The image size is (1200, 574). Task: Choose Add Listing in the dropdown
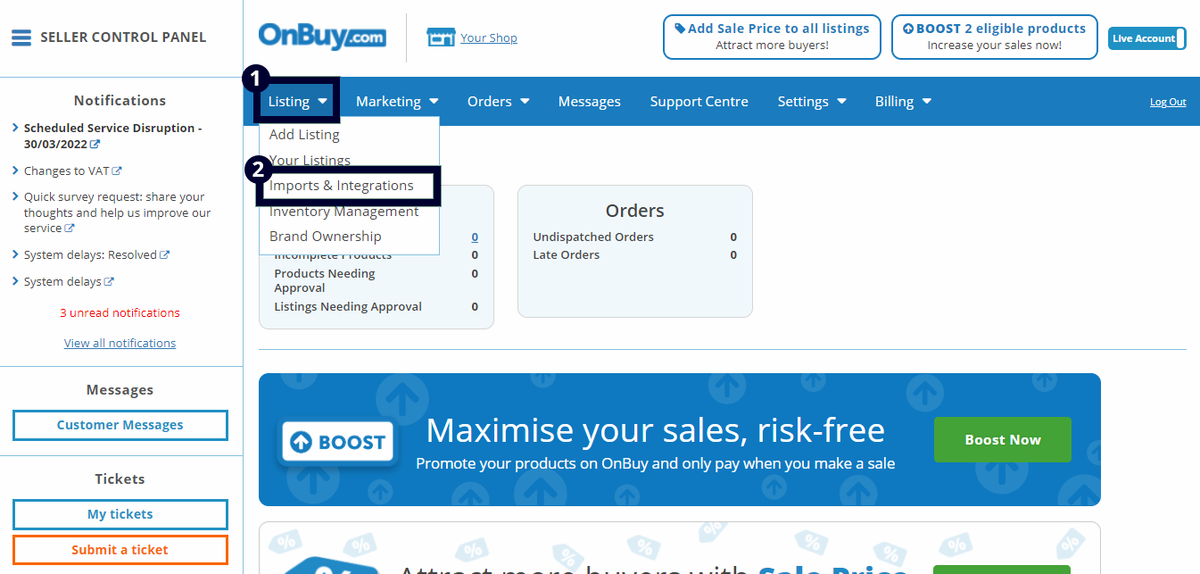click(304, 134)
